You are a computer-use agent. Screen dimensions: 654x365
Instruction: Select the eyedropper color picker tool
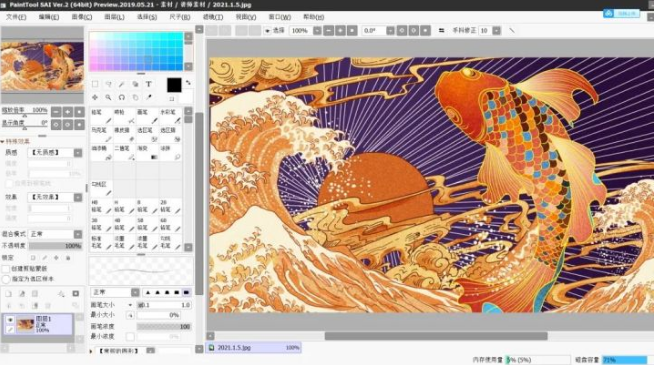tap(148, 97)
